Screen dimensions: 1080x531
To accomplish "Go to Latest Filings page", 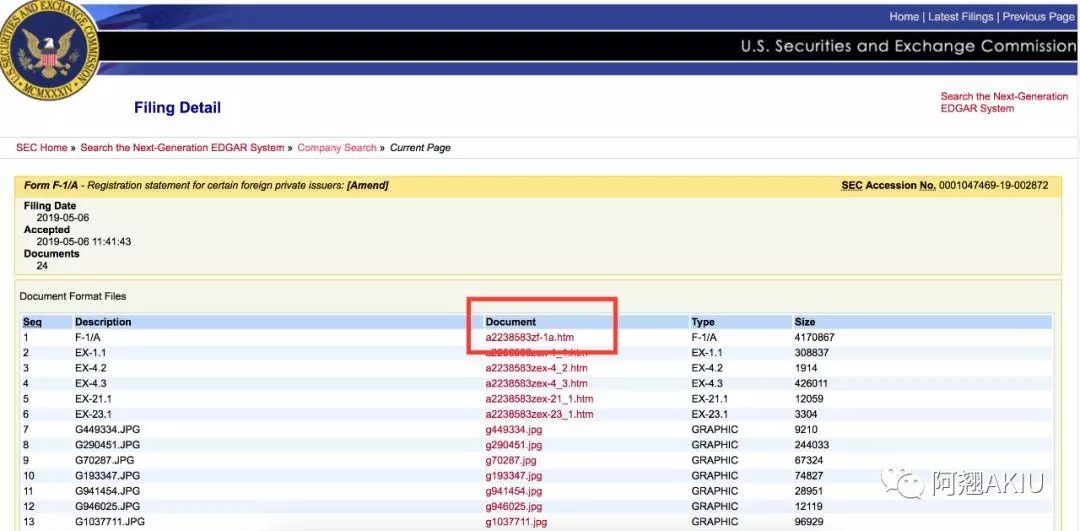I will point(960,17).
